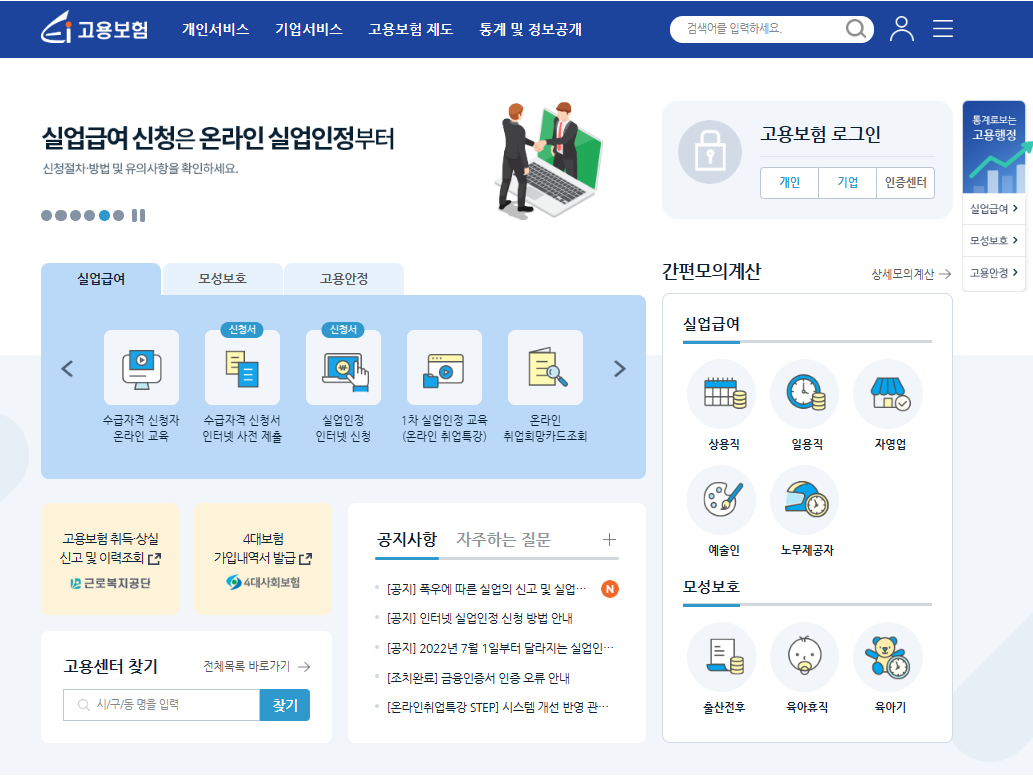Open notice 2022년 7월 1일부터 달라지는 실업인
Viewport: 1033px width, 779px height.
500,648
